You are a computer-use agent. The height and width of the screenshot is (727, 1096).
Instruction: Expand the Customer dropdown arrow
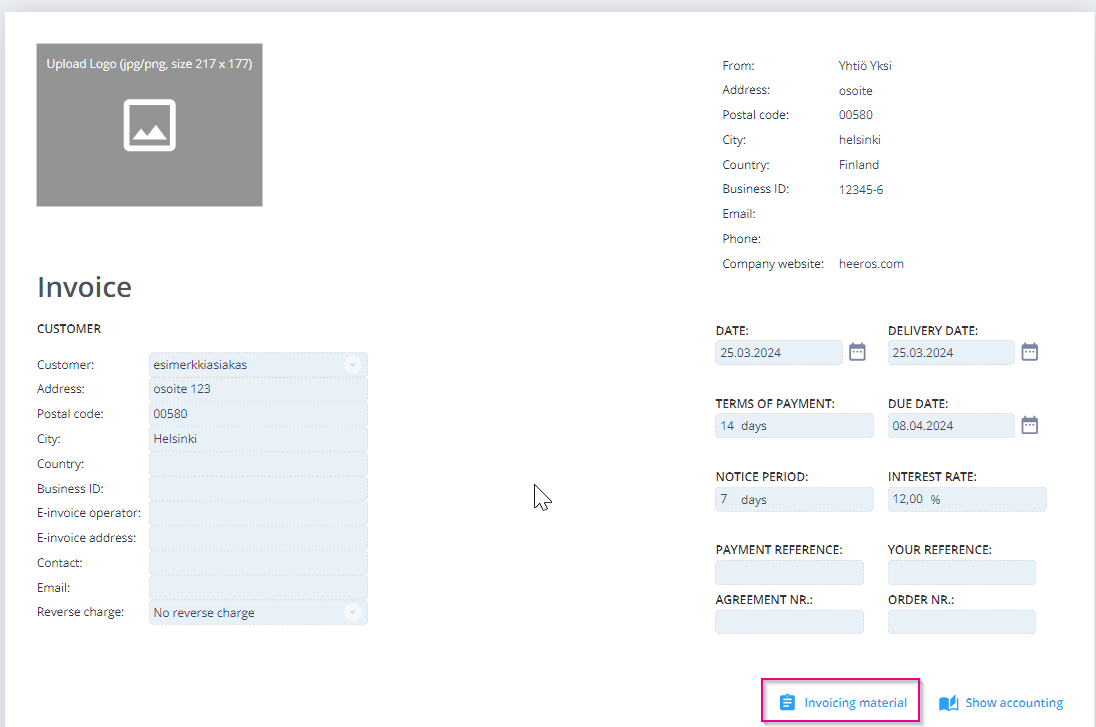(x=352, y=364)
